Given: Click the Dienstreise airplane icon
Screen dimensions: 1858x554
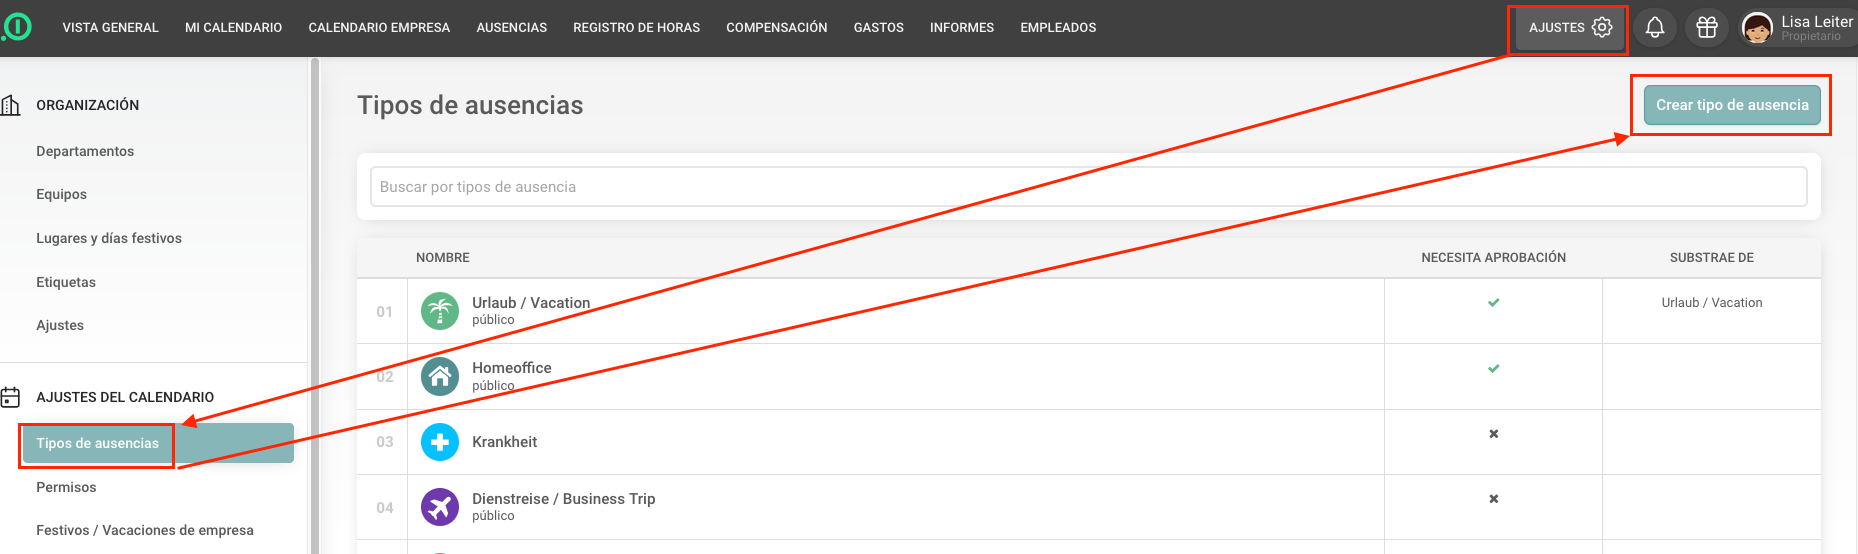Looking at the screenshot, I should point(440,507).
